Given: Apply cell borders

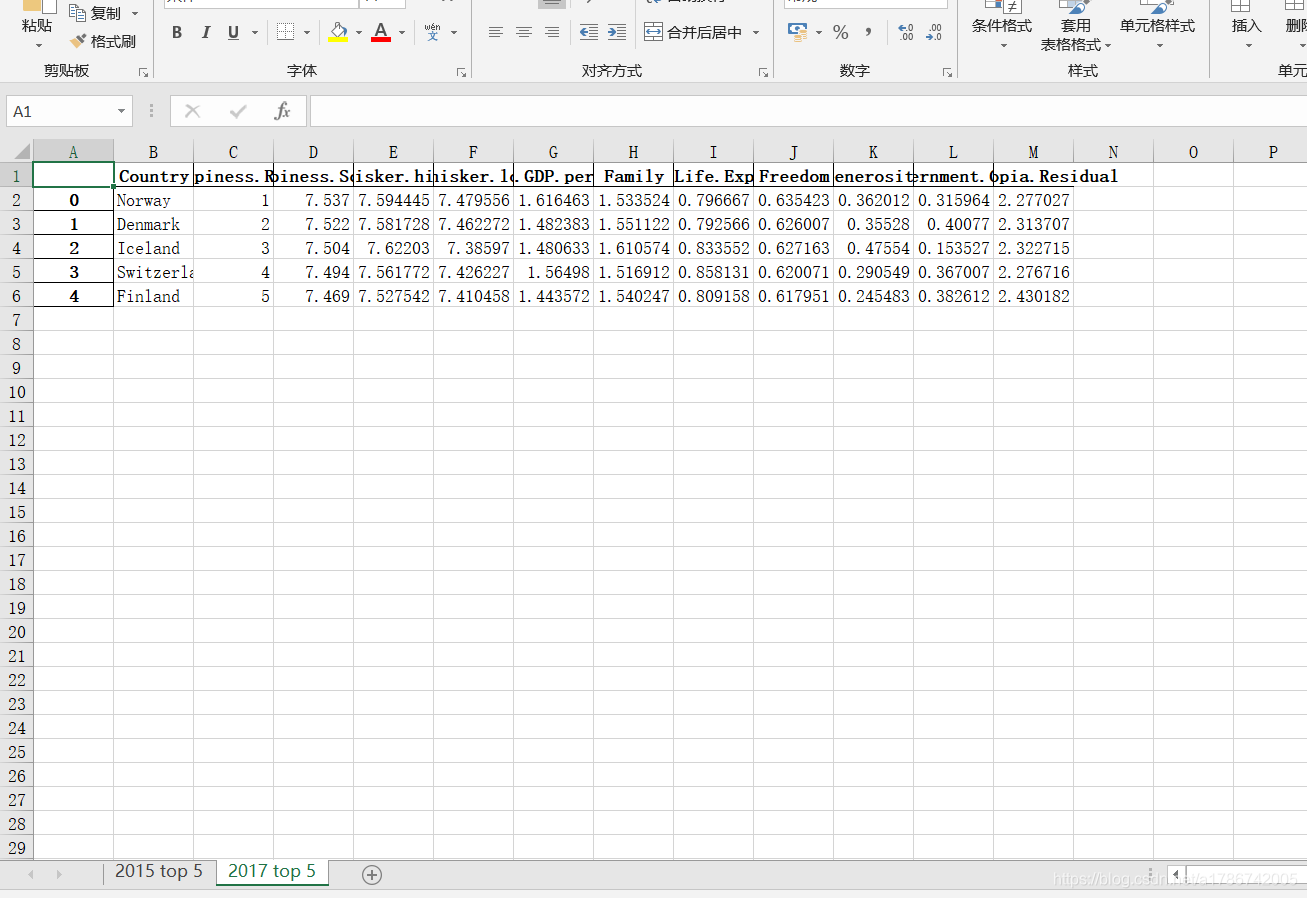Looking at the screenshot, I should (x=285, y=32).
